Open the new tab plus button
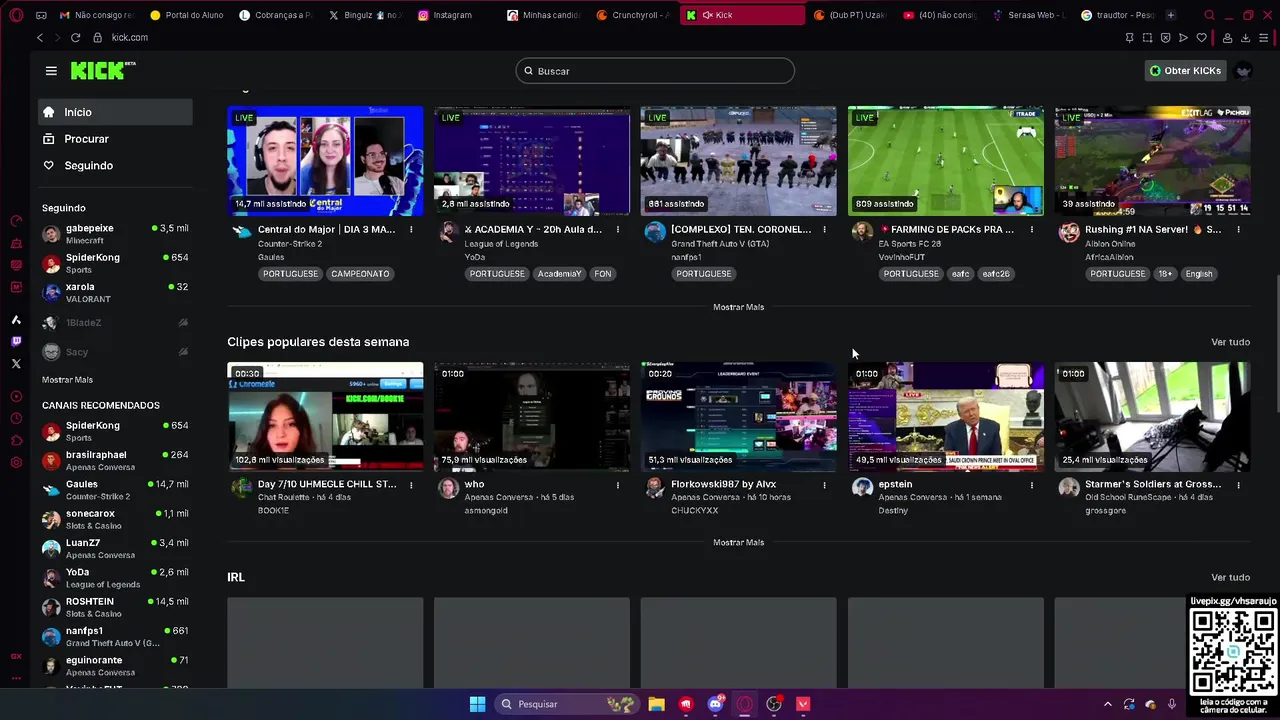 coord(1170,15)
